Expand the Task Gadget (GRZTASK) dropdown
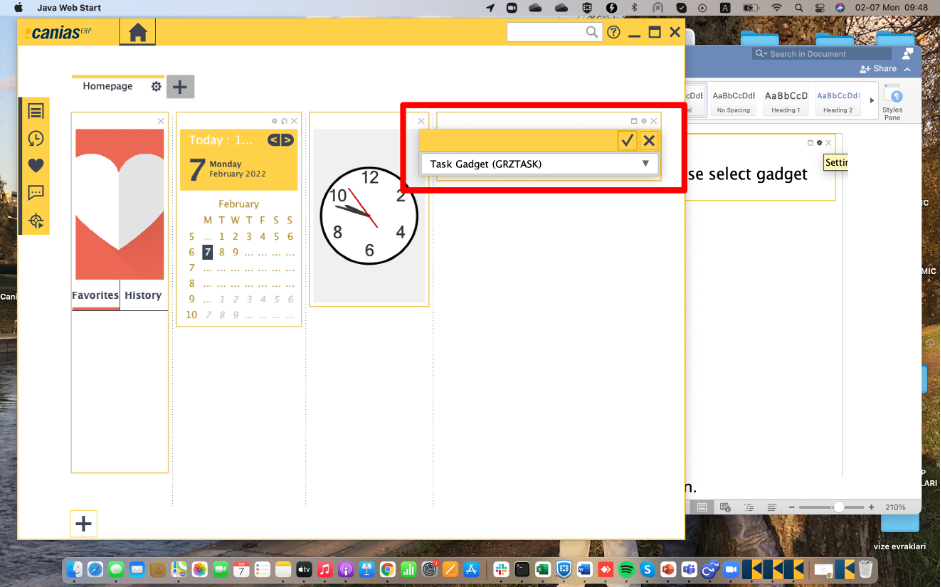941x587 pixels. (645, 164)
